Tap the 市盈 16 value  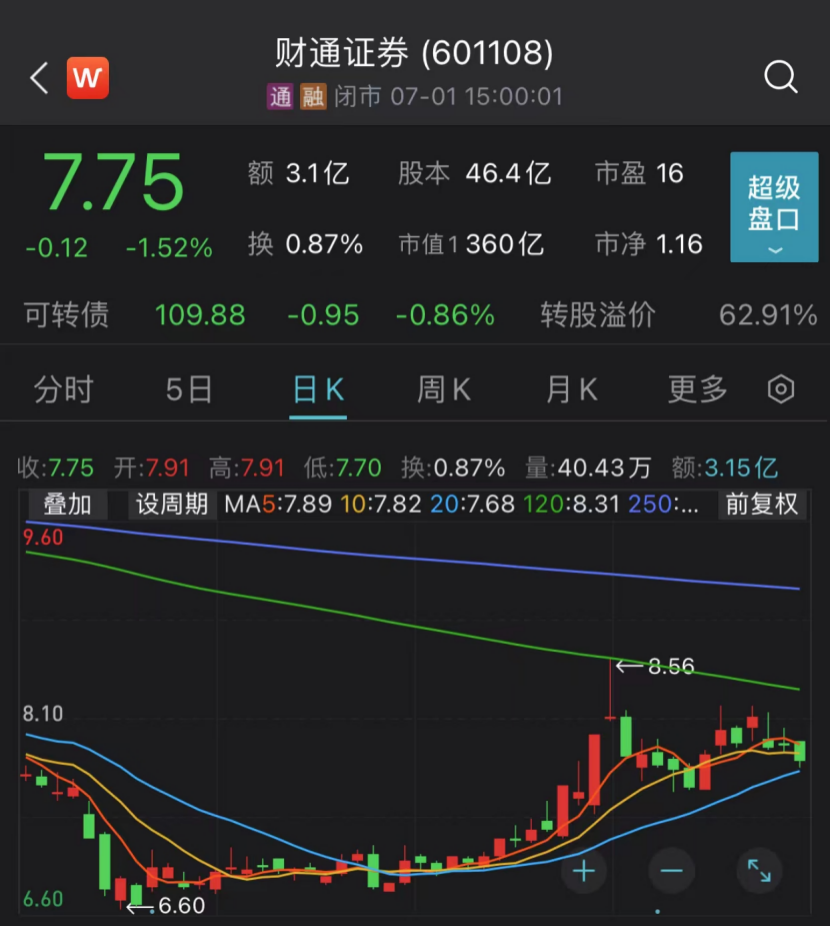(639, 174)
